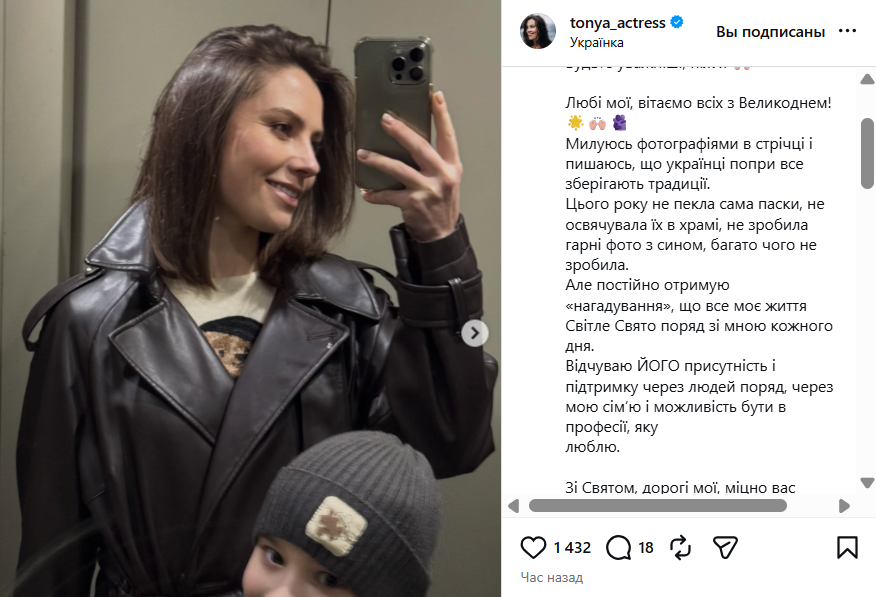This screenshot has height=597, width=876.
Task: Open the tonya_actress username link
Action: (617, 23)
